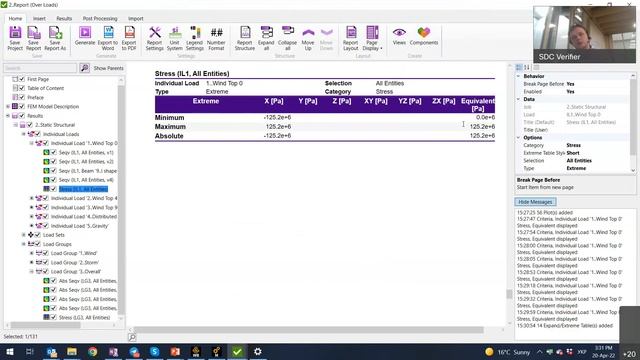
Task: Open the Unit System settings
Action: pos(175,38)
